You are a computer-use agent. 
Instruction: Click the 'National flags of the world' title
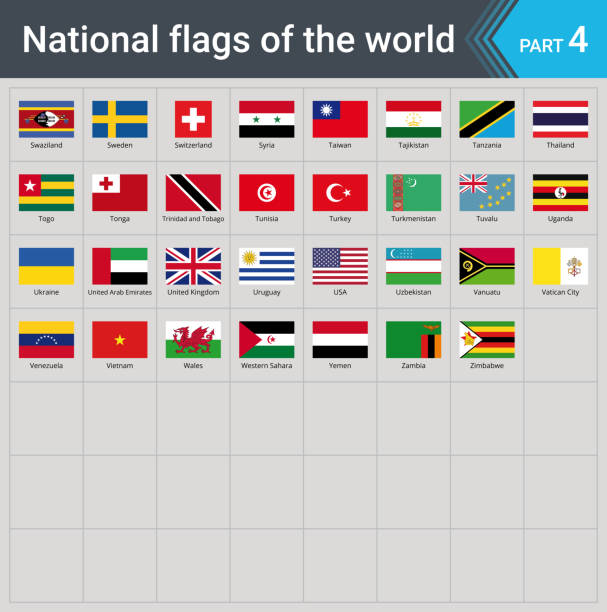click(x=239, y=40)
